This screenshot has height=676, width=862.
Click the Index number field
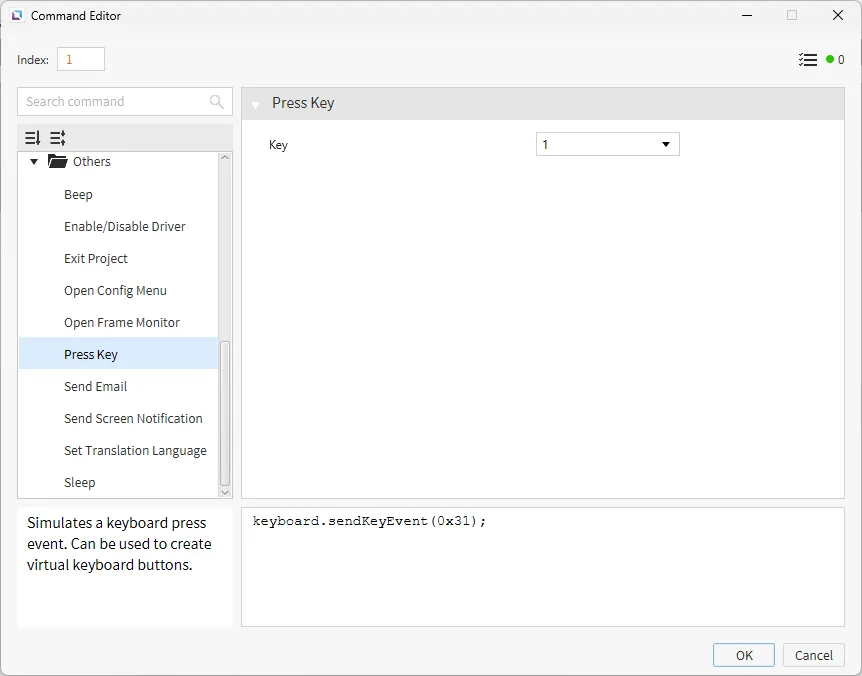[x=80, y=60]
